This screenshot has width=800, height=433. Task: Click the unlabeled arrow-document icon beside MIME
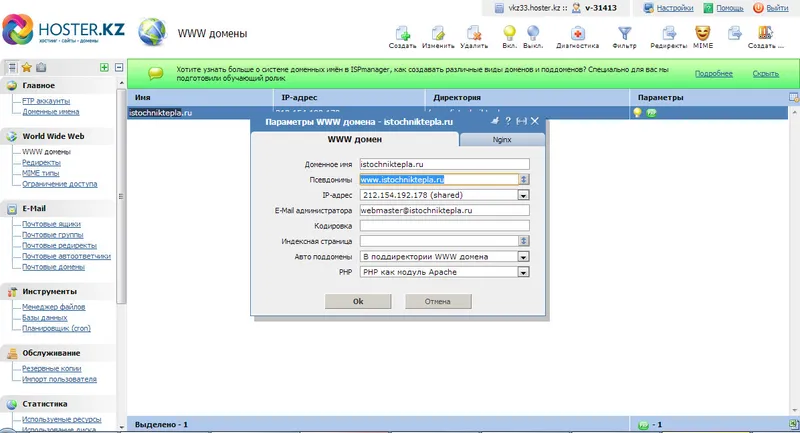(x=735, y=34)
